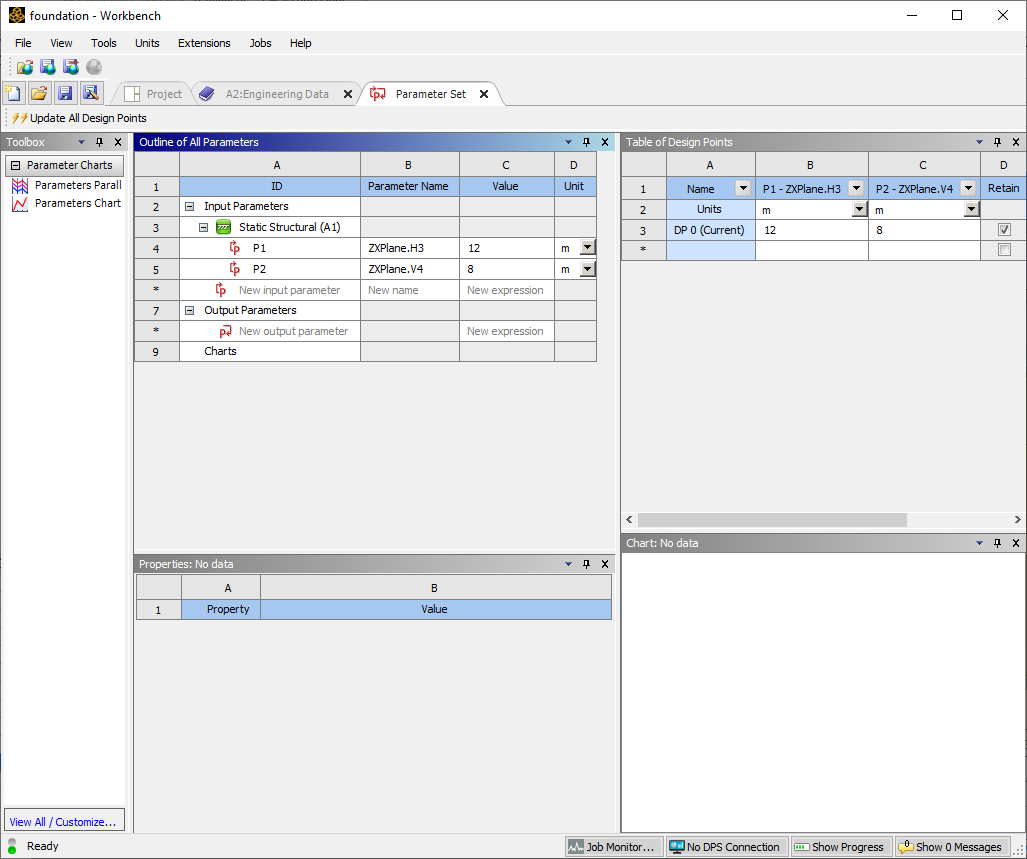
Task: Open units dropdown for P2 design point column
Action: (971, 210)
